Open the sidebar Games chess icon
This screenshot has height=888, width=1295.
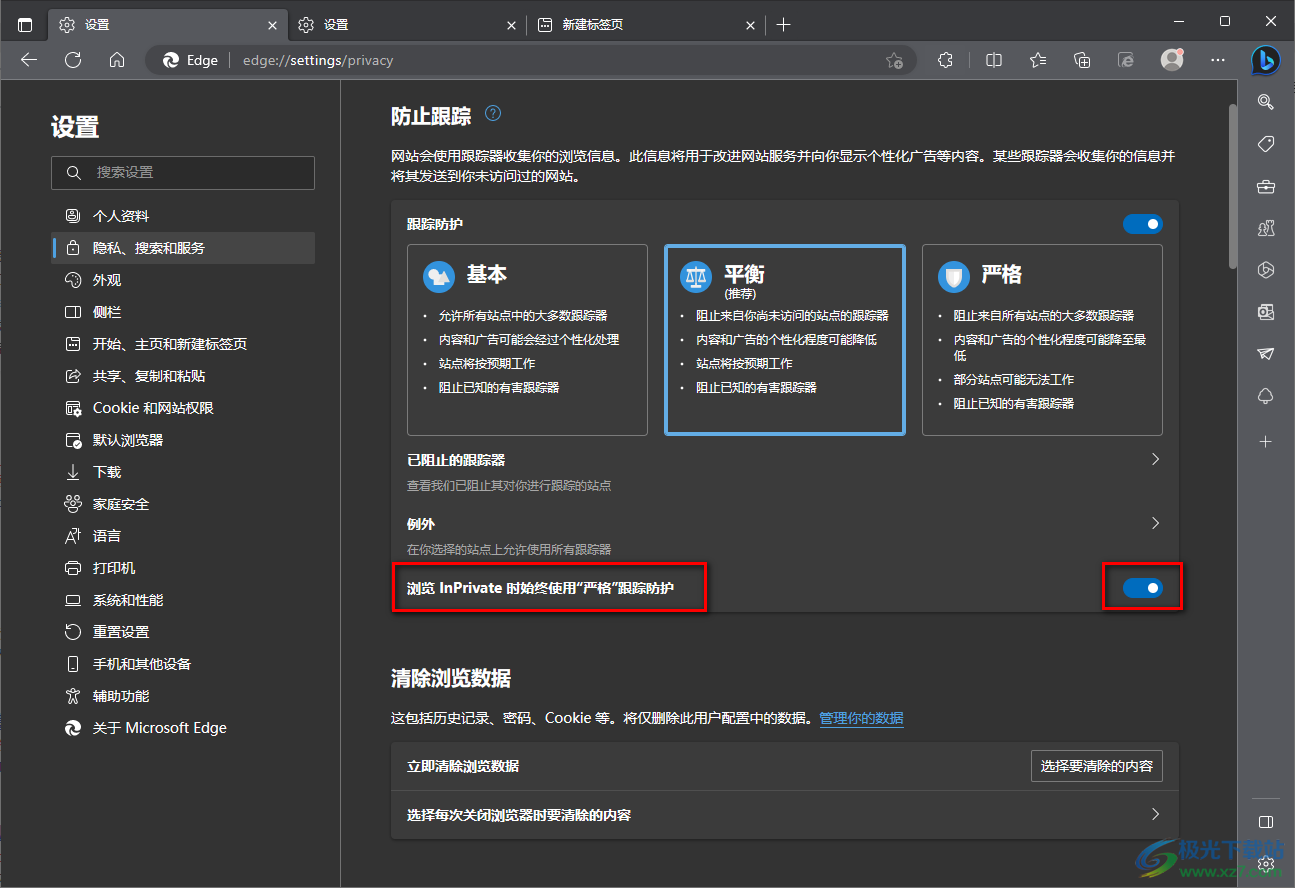tap(1265, 228)
